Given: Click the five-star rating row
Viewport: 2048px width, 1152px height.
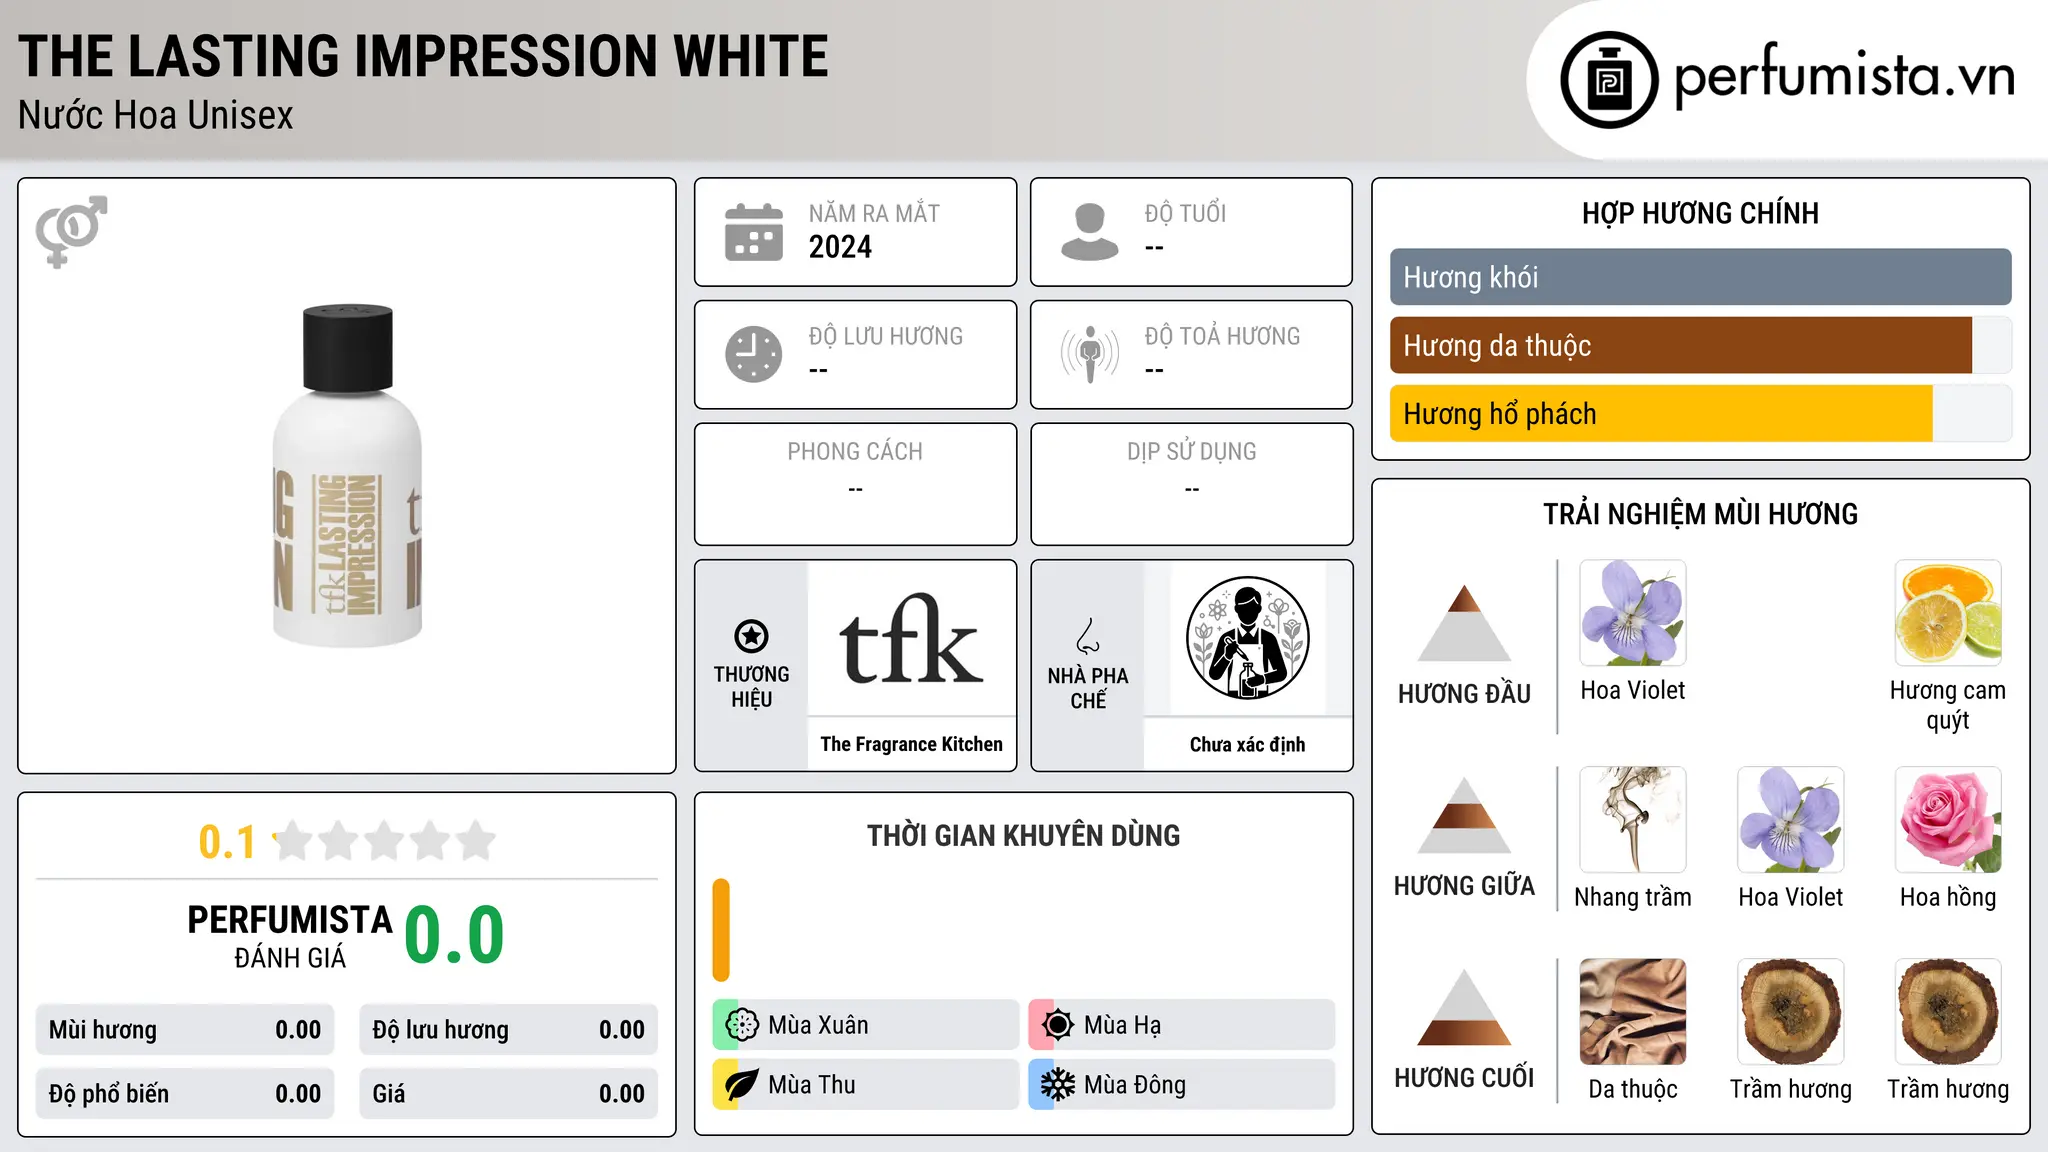Looking at the screenshot, I should pyautogui.click(x=385, y=841).
